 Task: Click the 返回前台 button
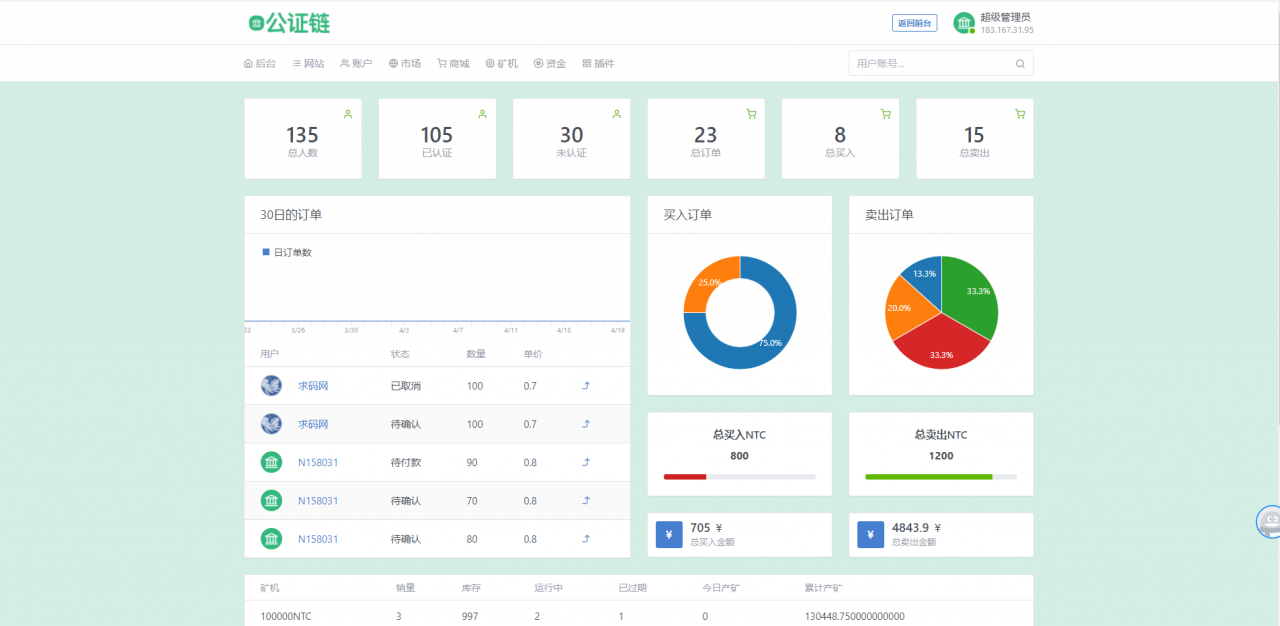(x=914, y=23)
